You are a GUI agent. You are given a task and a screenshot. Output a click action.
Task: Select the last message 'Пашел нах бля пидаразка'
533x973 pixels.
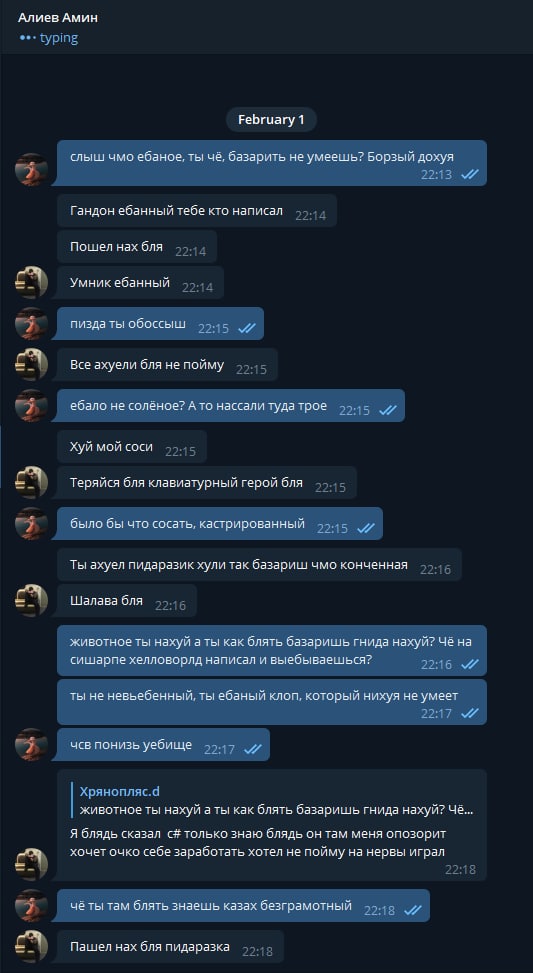[168, 946]
